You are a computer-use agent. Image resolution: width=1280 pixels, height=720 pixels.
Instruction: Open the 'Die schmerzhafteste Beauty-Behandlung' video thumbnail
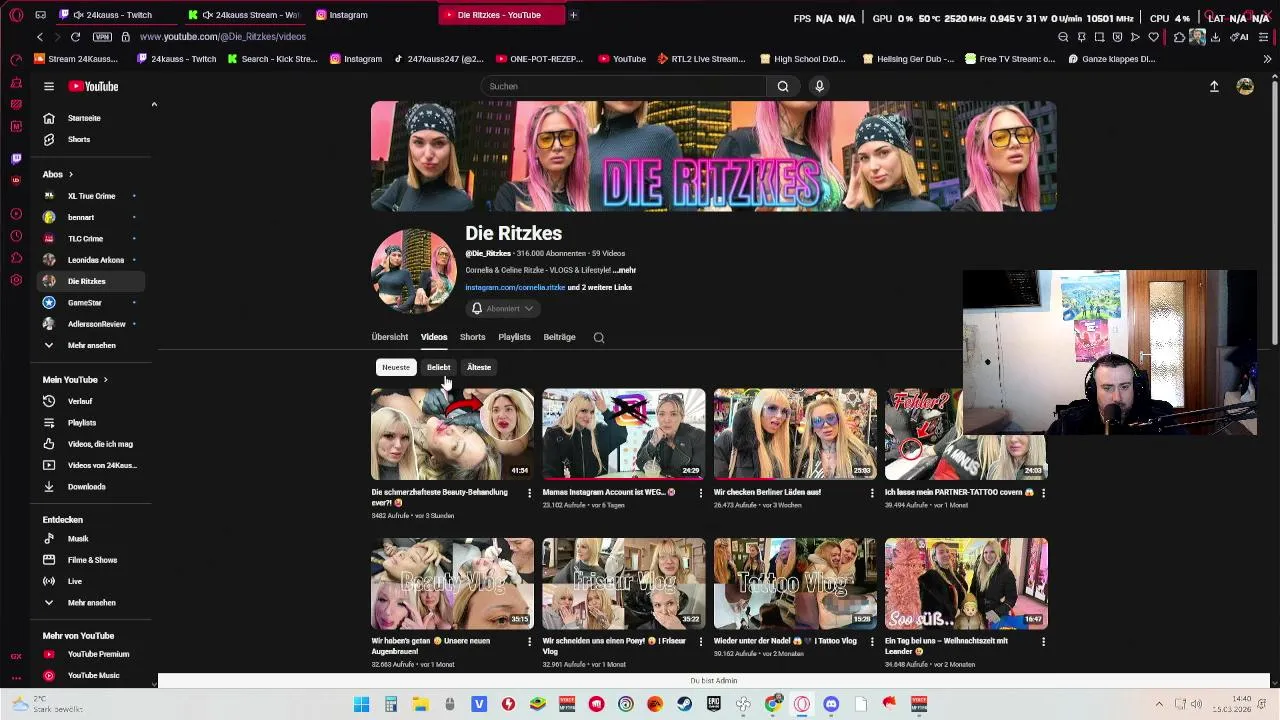click(452, 434)
